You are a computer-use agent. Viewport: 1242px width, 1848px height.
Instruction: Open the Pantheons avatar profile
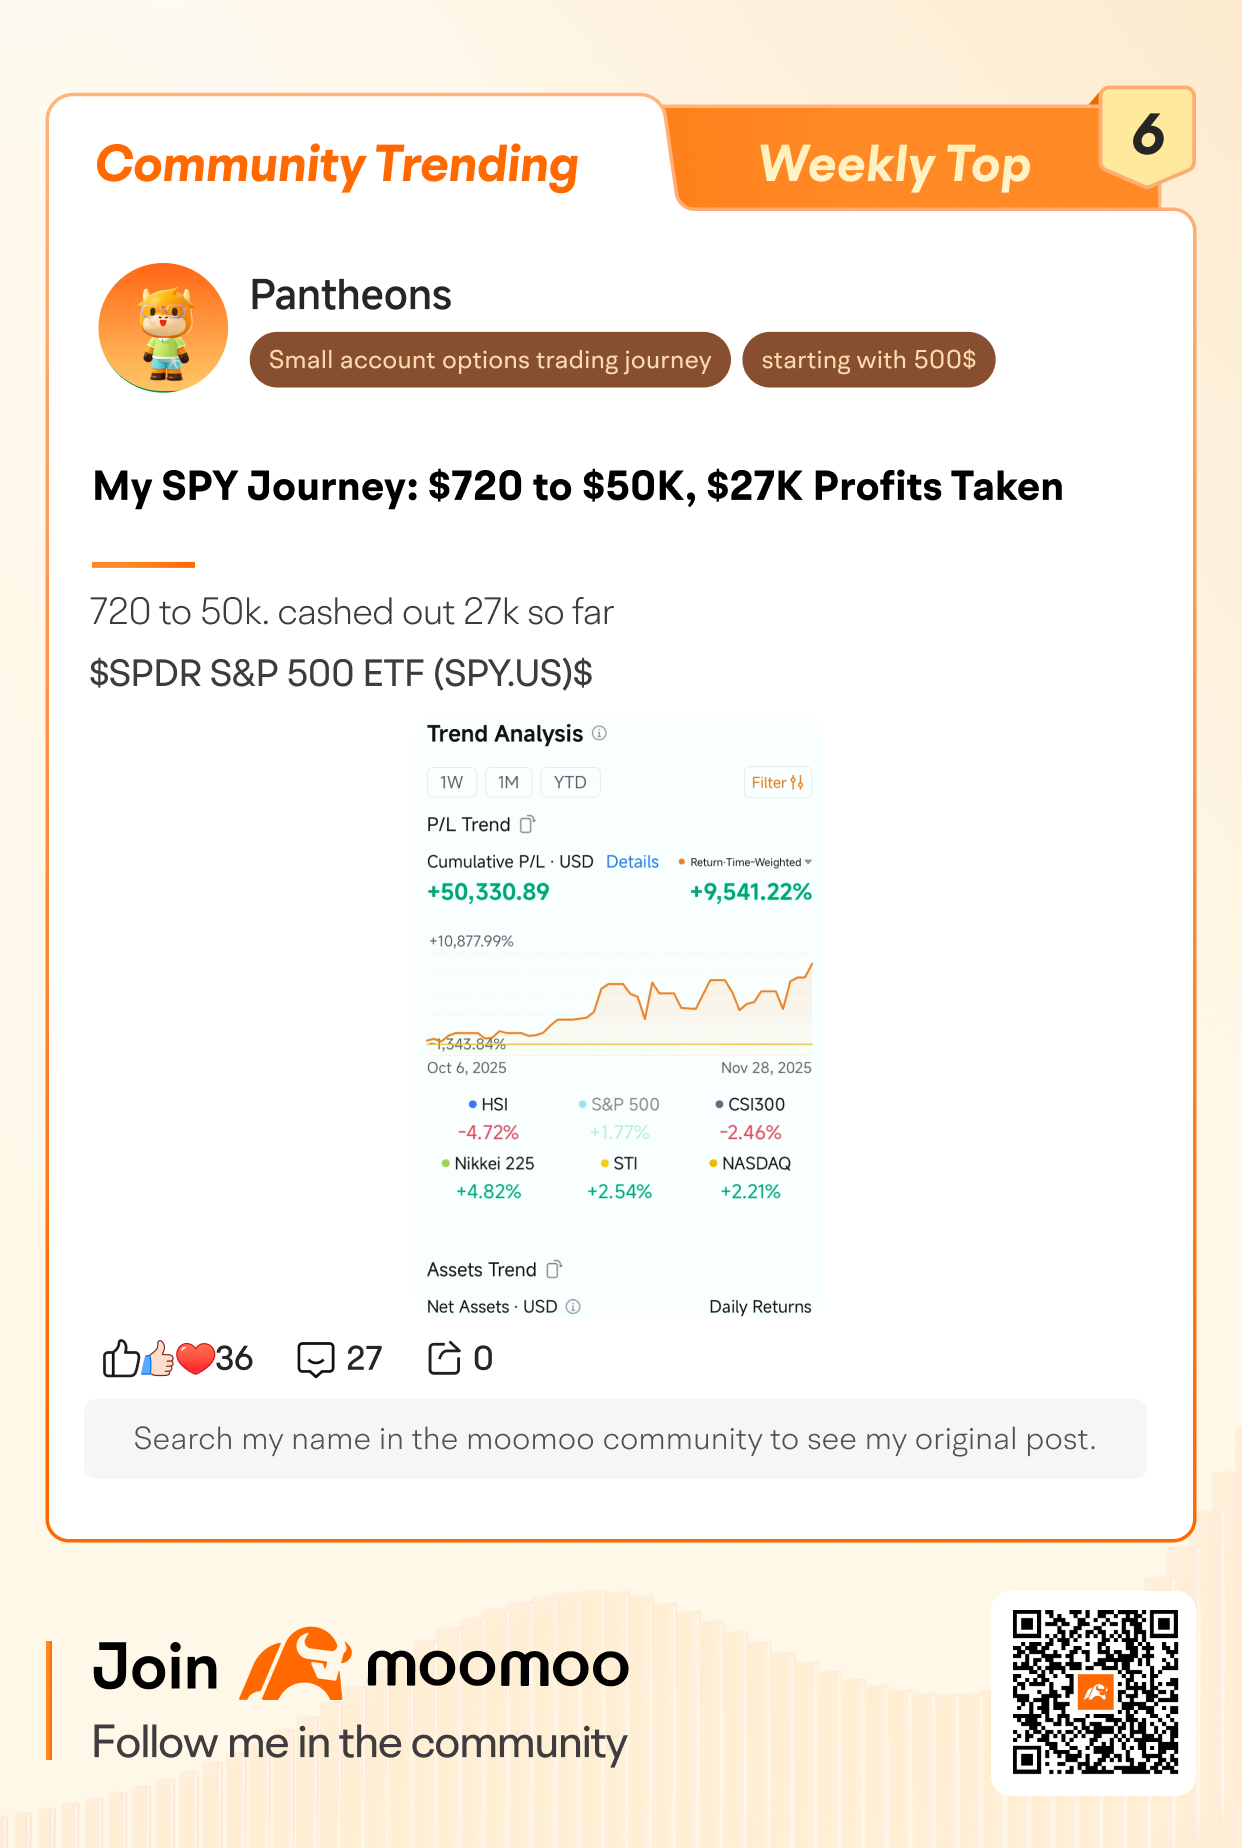point(163,328)
